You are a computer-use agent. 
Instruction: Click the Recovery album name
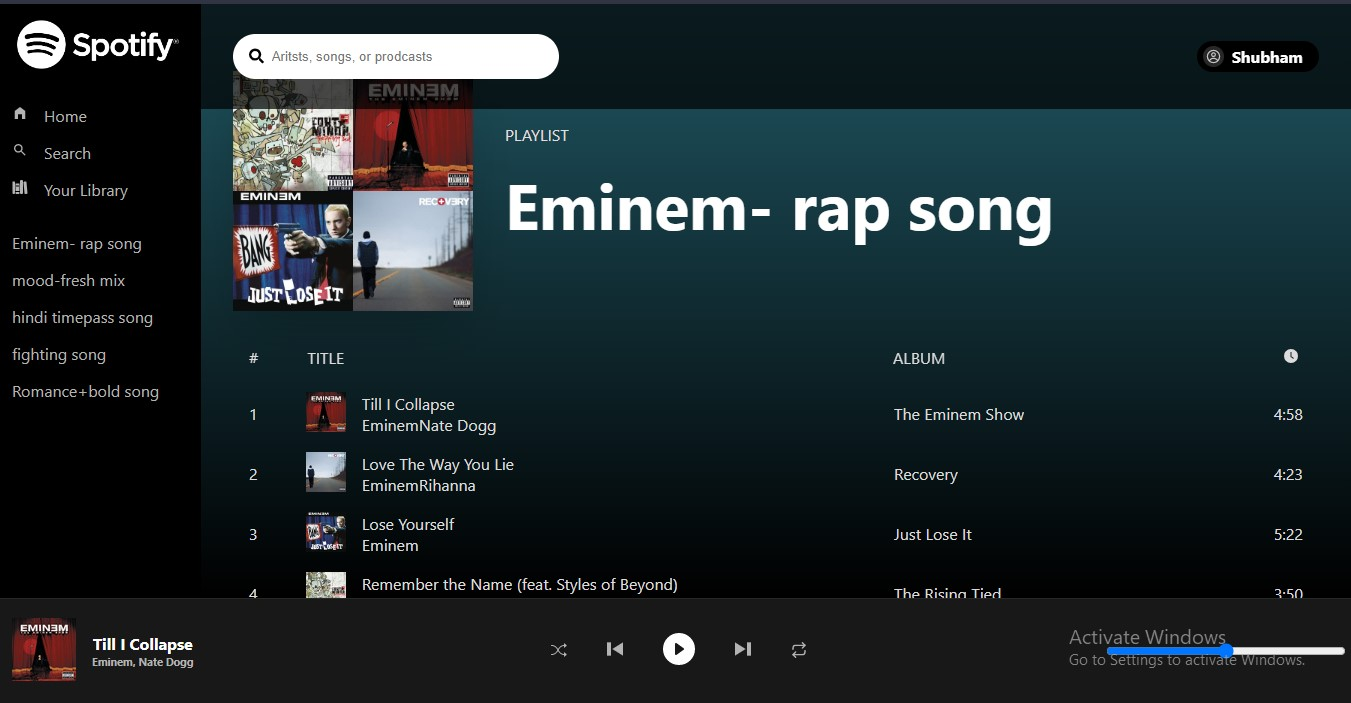(926, 475)
